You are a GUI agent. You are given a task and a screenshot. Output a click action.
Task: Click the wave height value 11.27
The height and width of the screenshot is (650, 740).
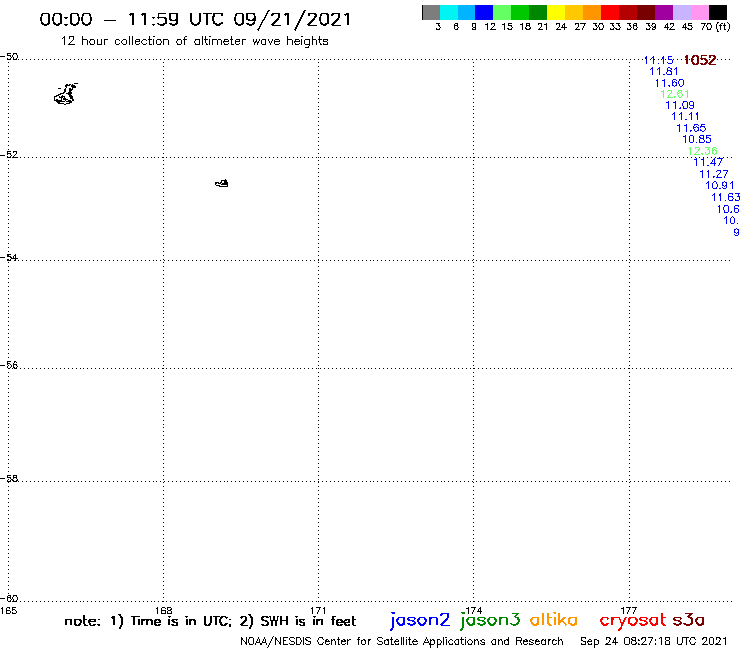tap(714, 174)
